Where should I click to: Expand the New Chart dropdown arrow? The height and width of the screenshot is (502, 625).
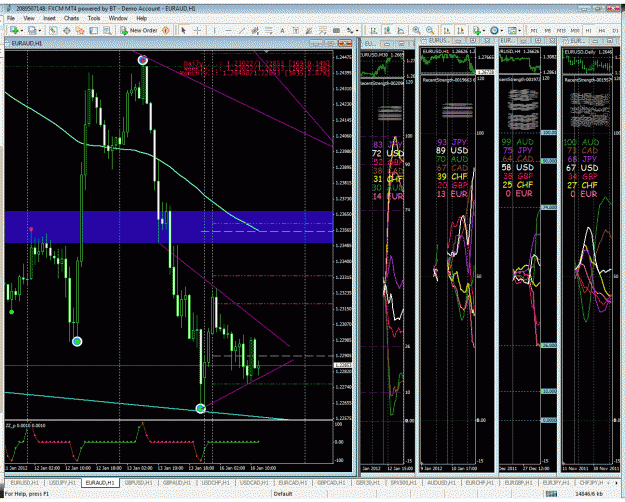[x=21, y=30]
